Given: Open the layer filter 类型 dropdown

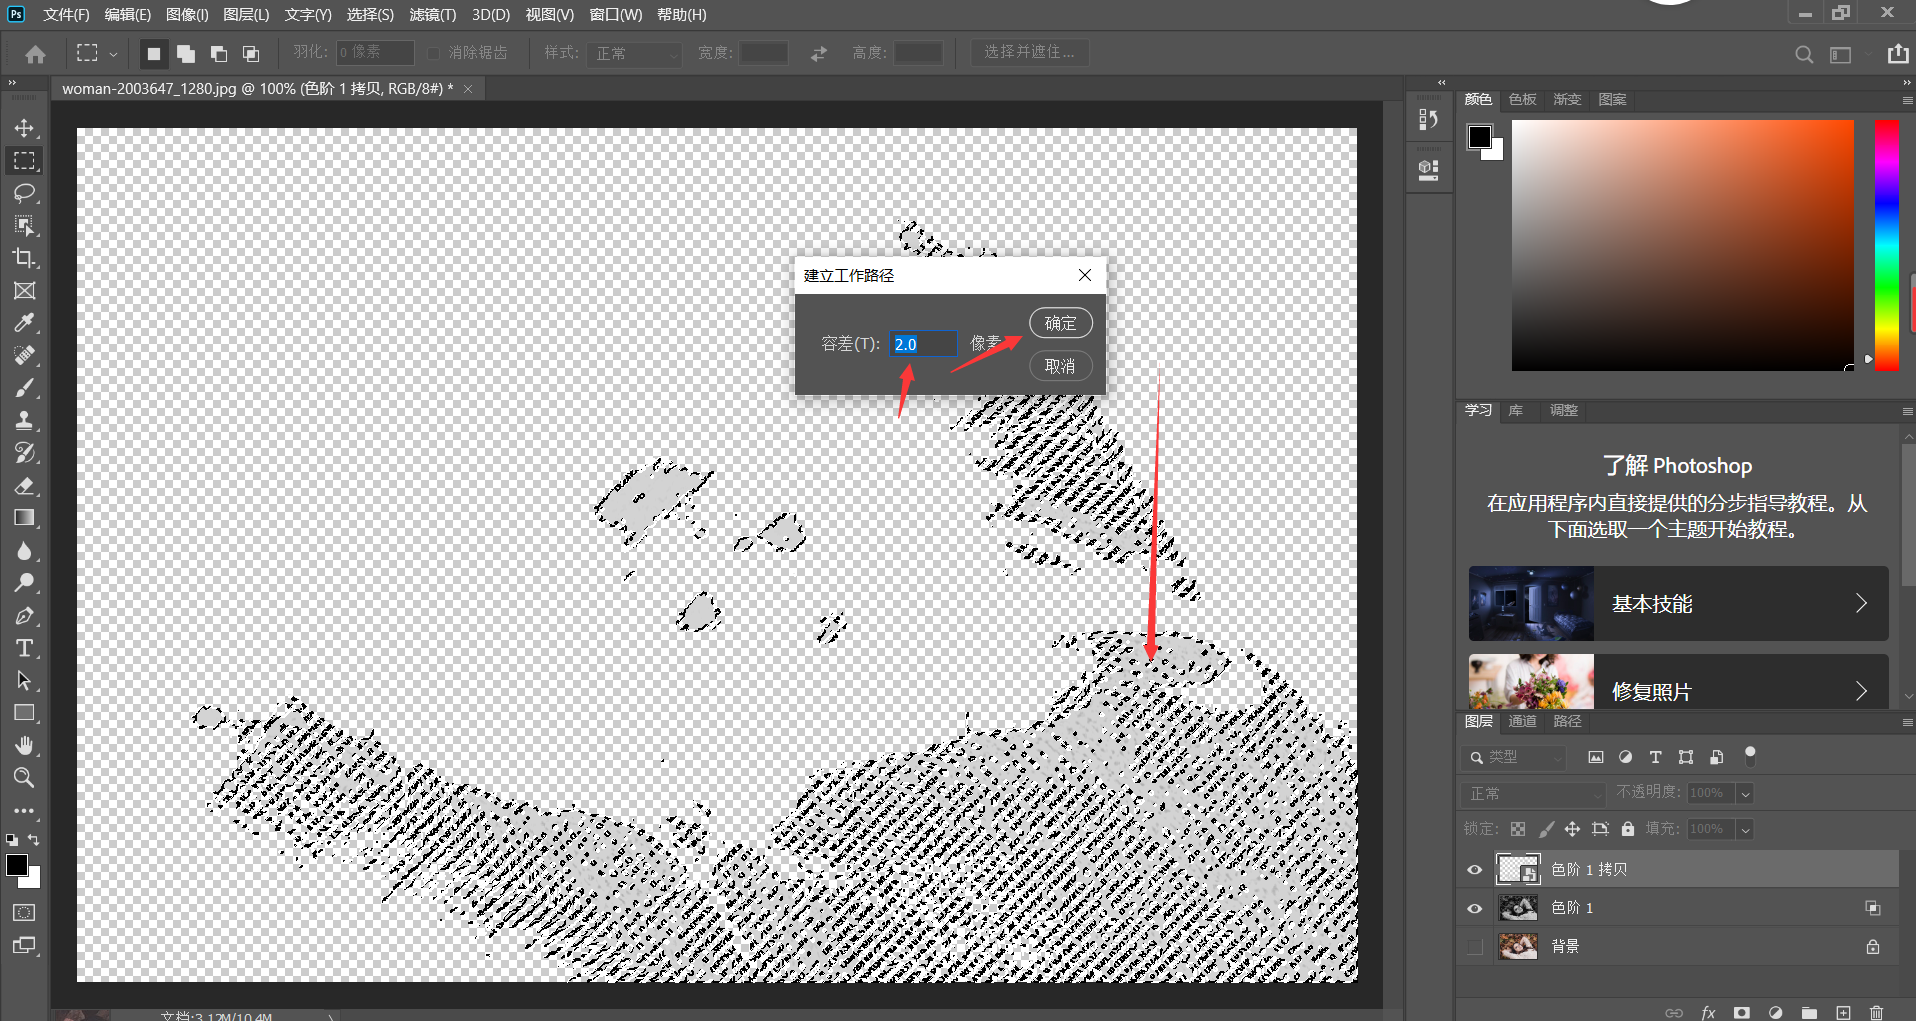Looking at the screenshot, I should (x=1513, y=757).
